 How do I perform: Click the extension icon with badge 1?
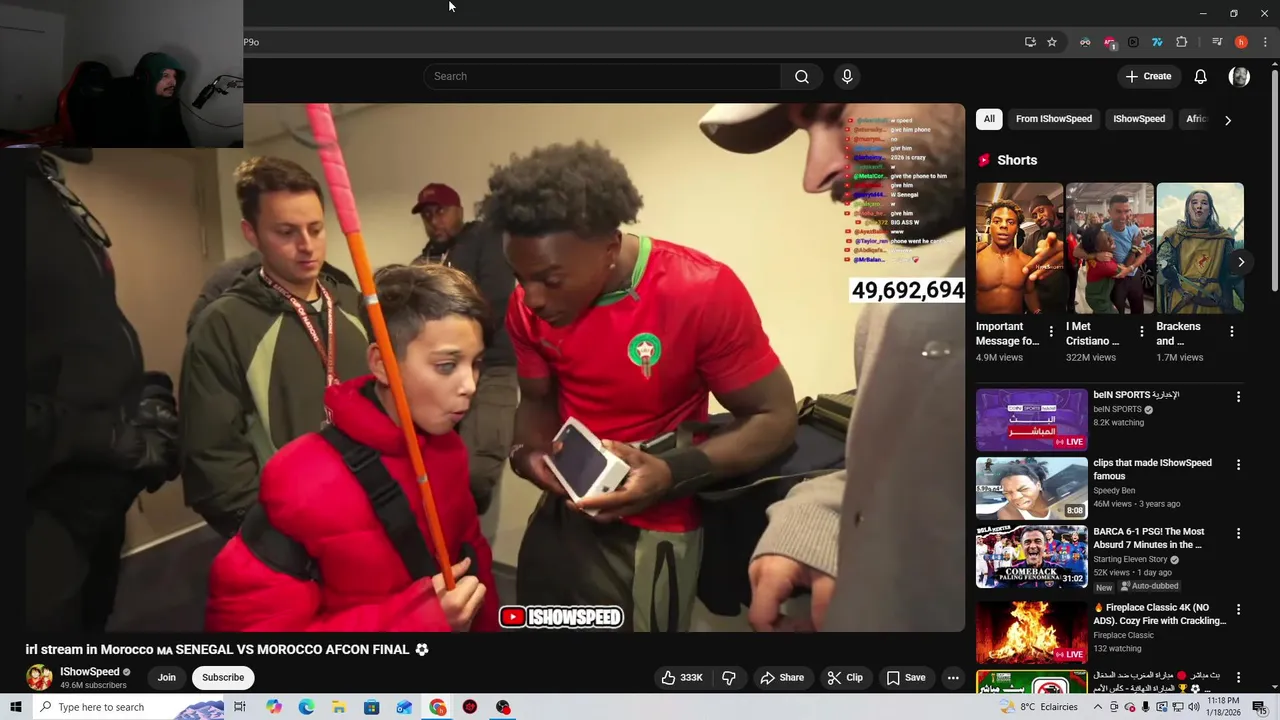click(x=1109, y=42)
